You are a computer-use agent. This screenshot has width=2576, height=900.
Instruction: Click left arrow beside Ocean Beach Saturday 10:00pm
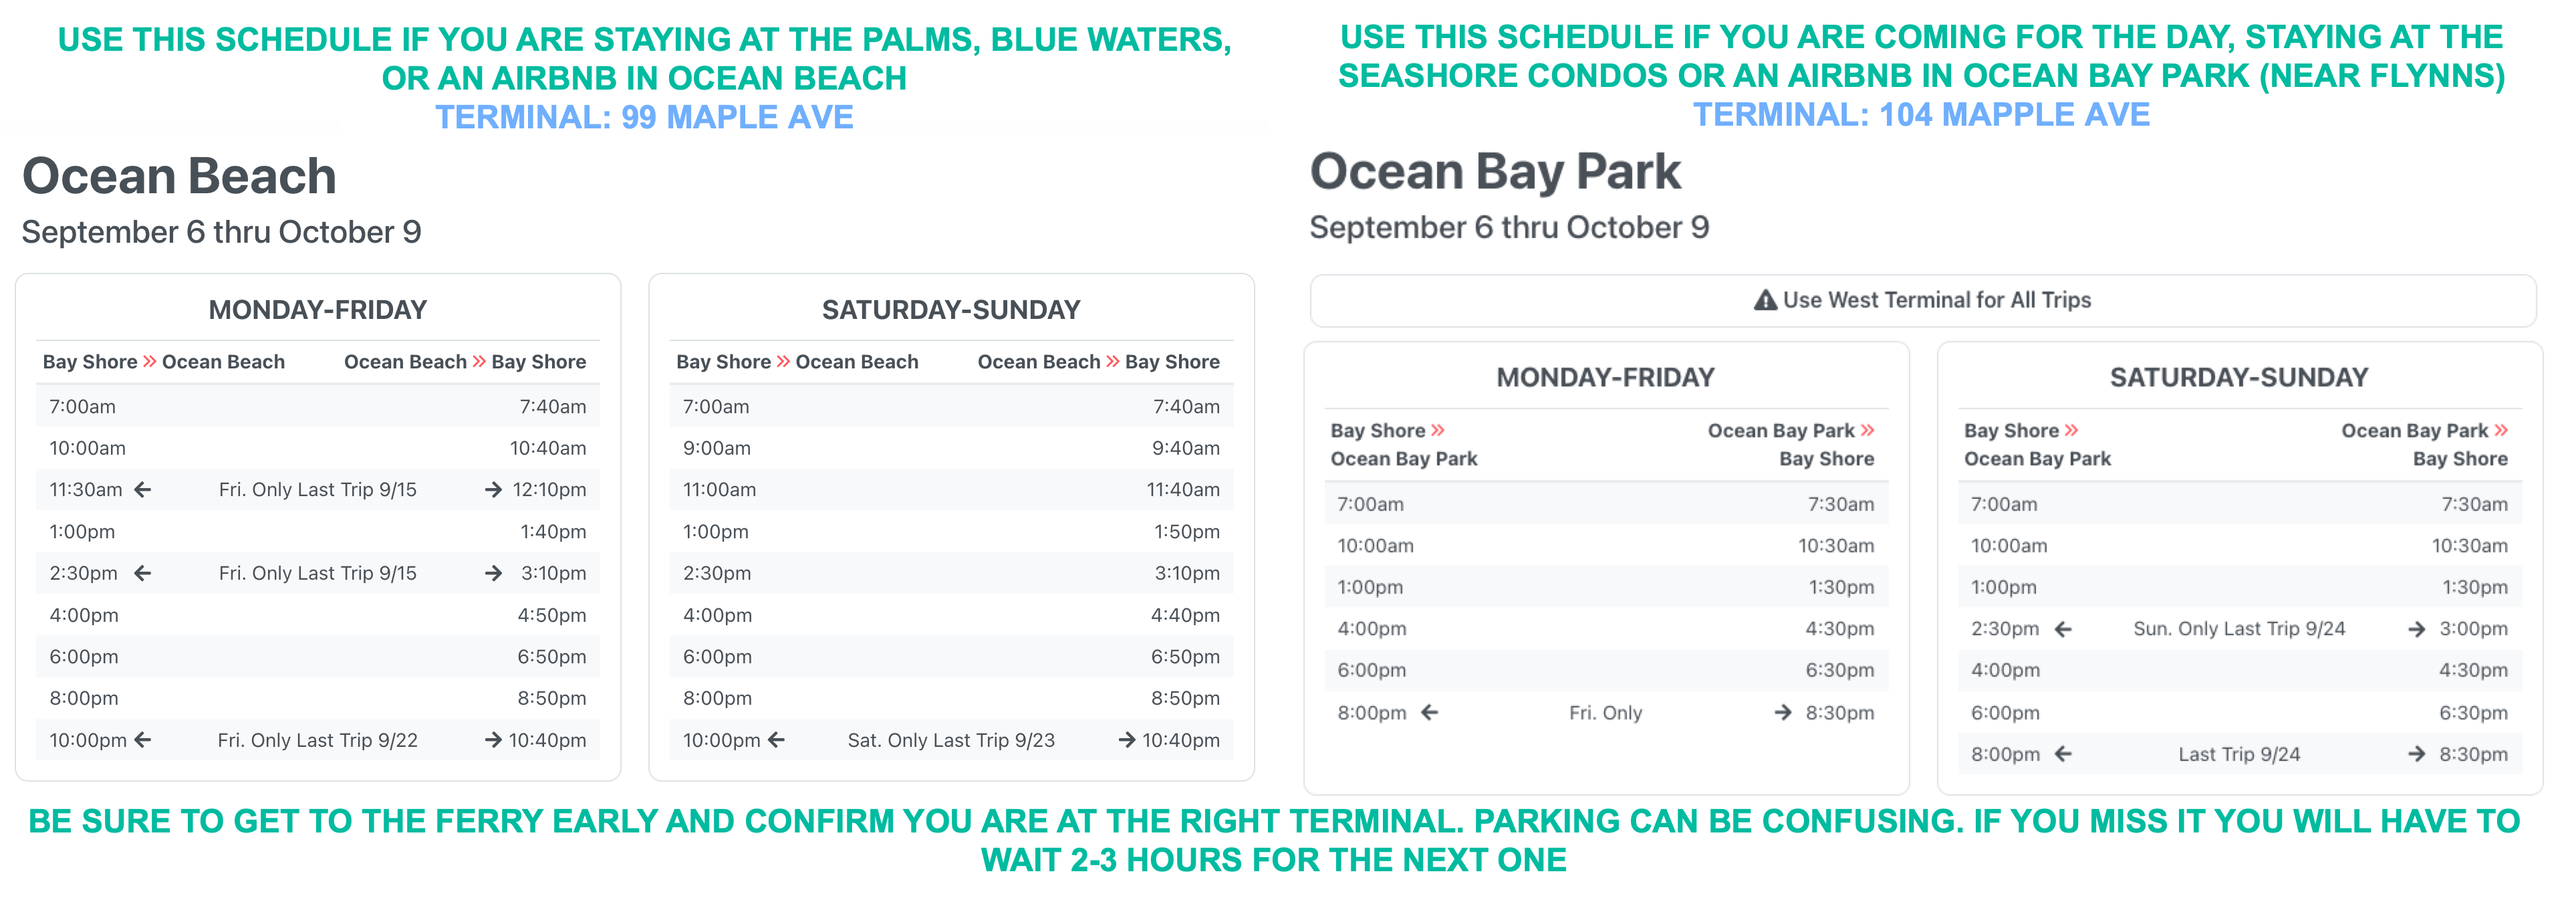pos(777,740)
